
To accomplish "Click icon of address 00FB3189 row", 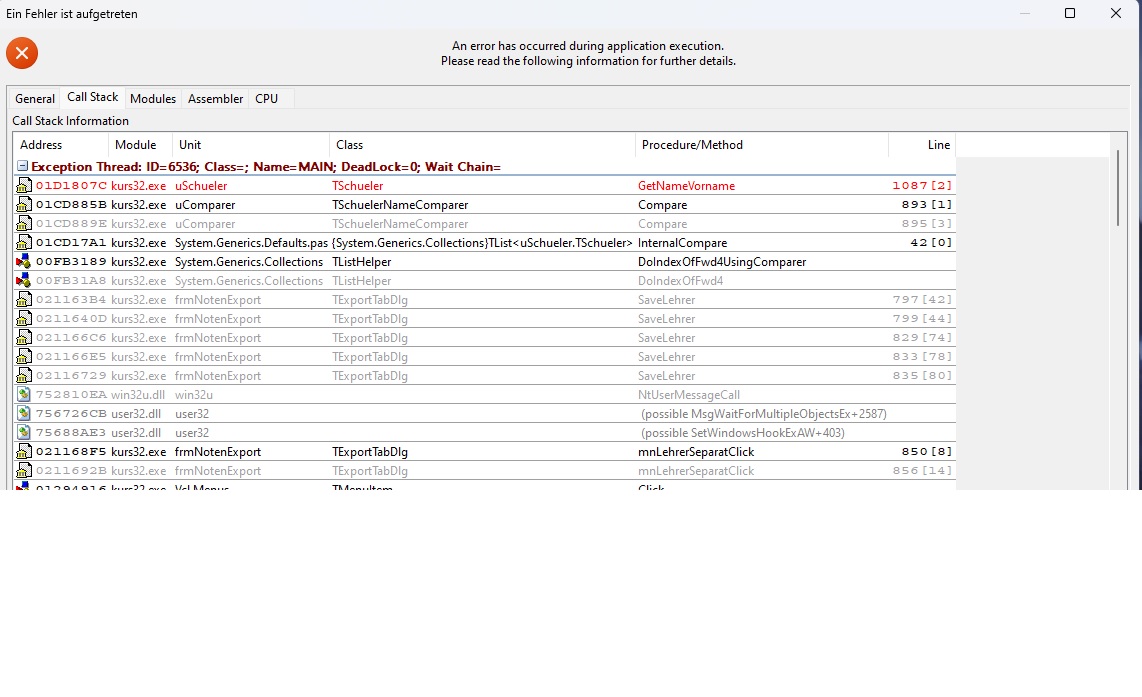I will click(24, 261).
